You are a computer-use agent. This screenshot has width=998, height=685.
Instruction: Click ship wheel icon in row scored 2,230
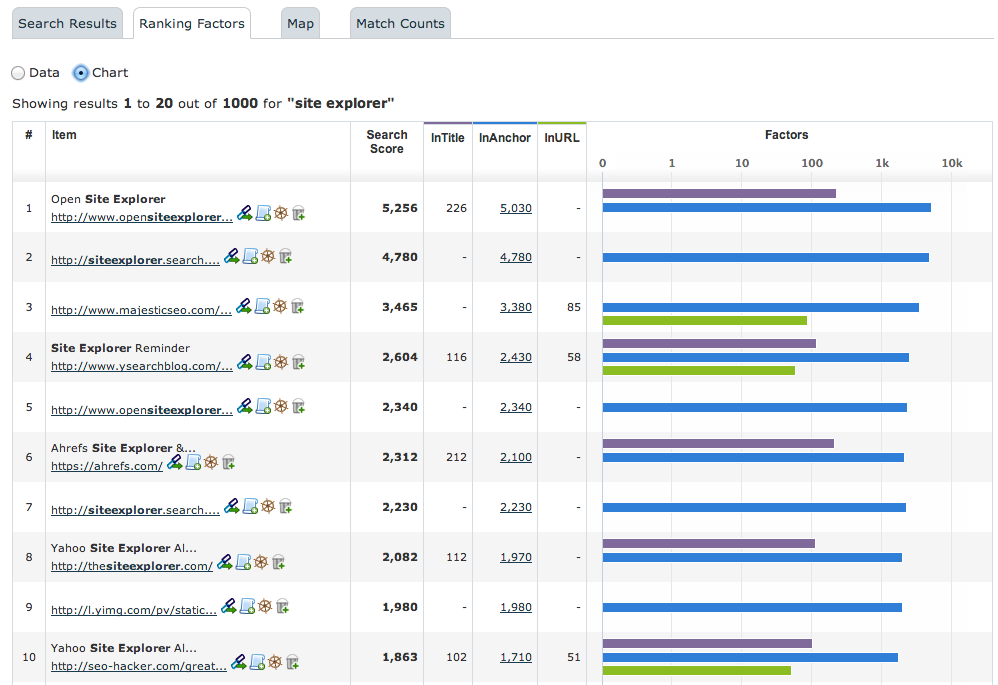coord(268,506)
